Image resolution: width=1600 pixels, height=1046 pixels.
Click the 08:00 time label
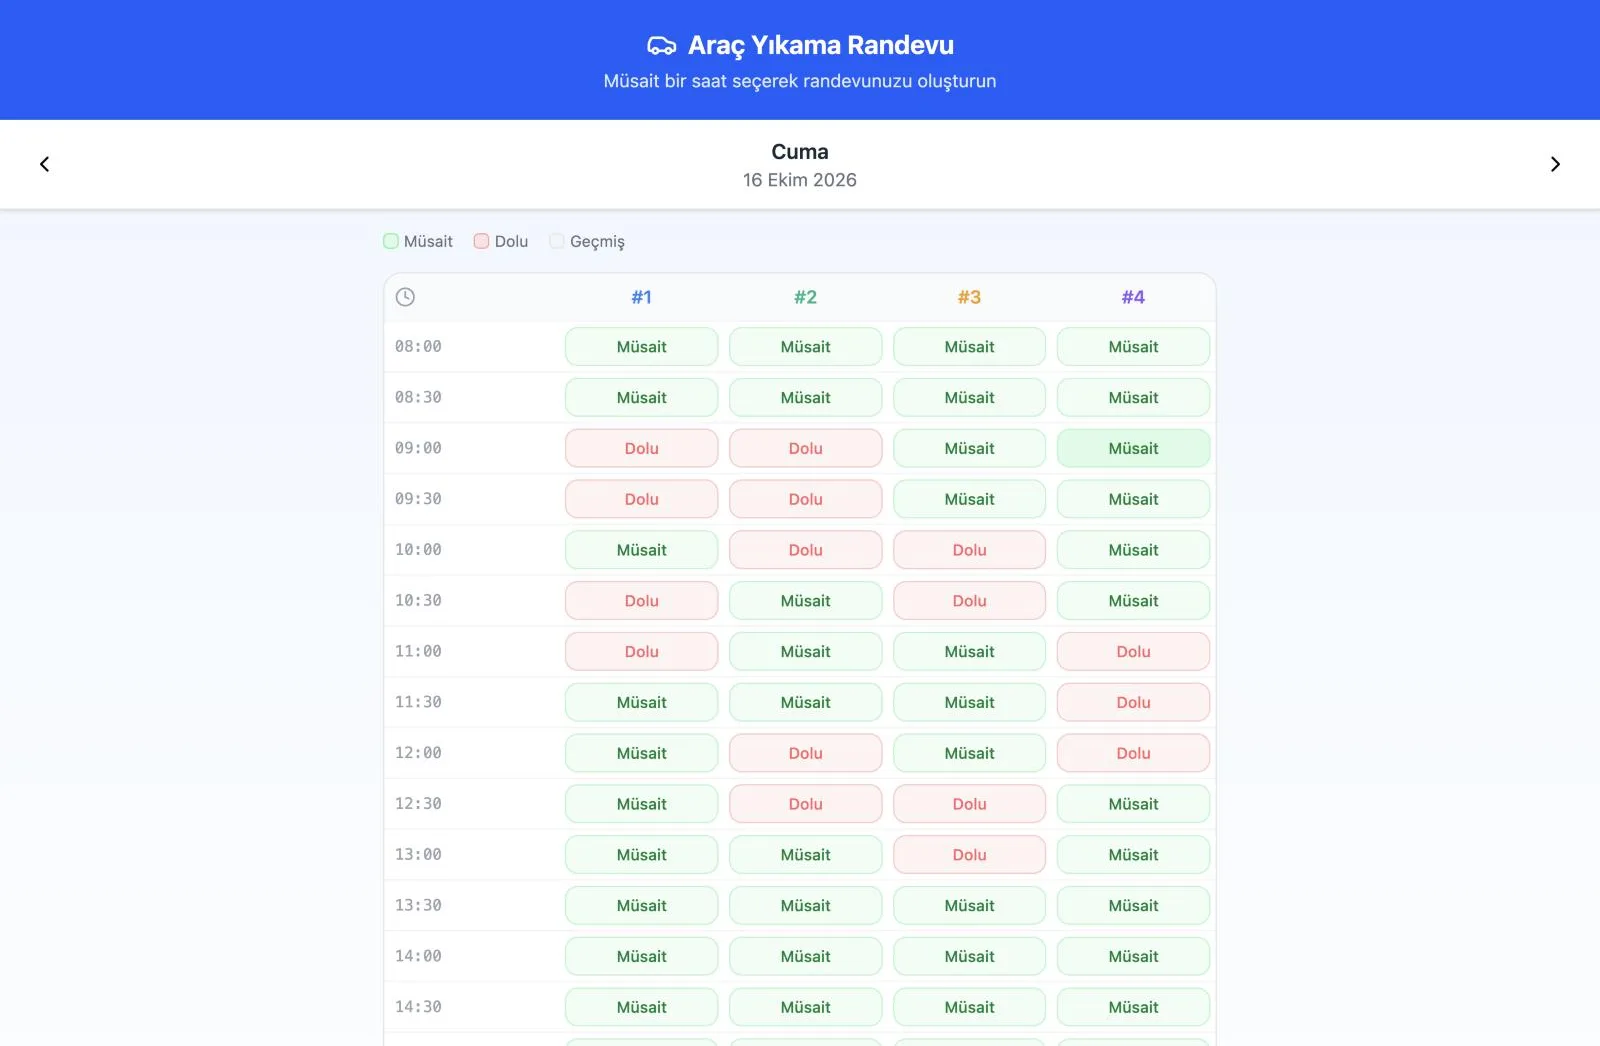tap(418, 347)
